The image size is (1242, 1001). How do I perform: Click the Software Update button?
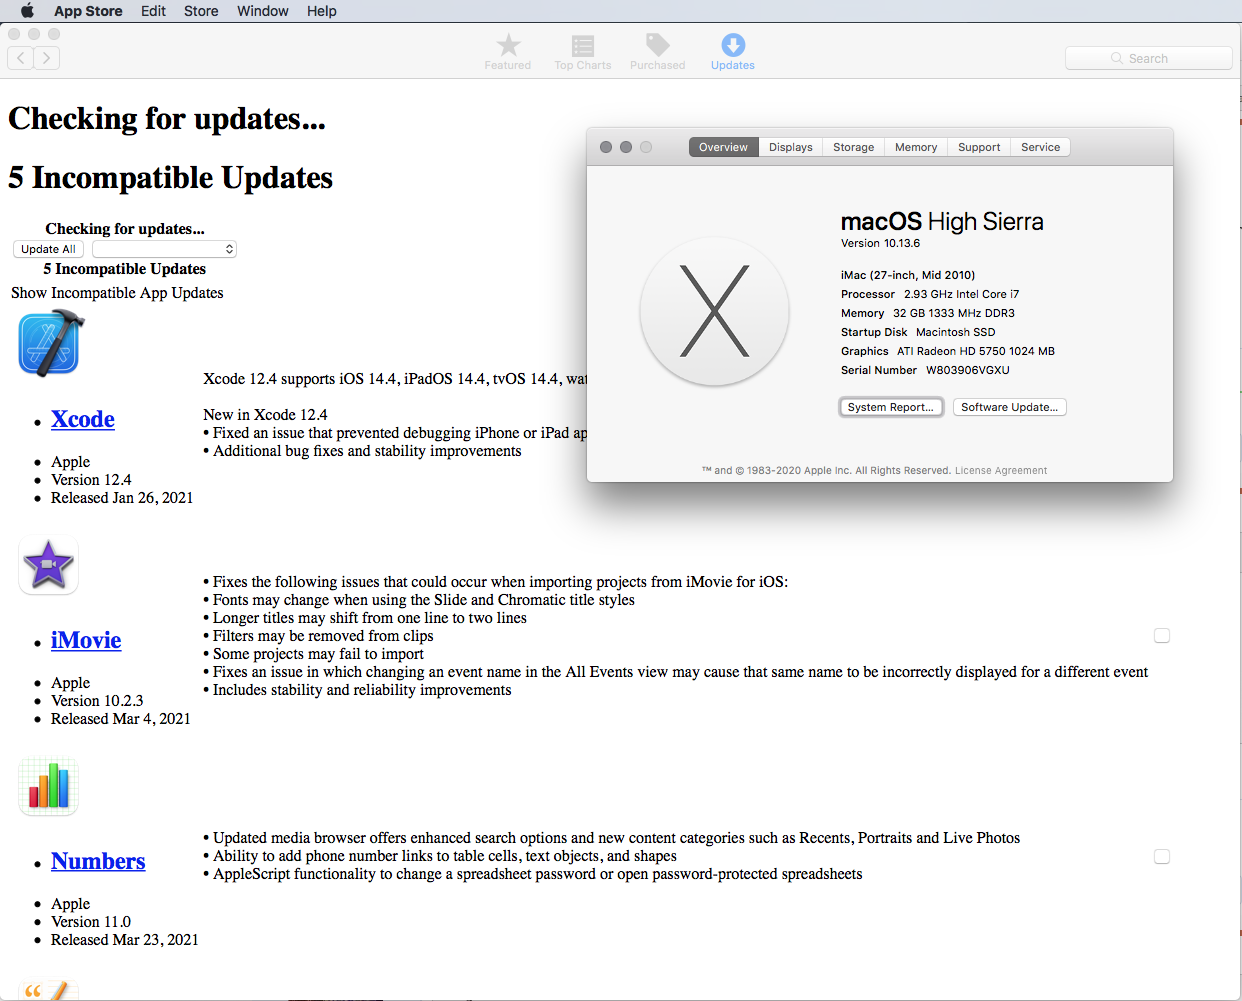coord(1009,407)
